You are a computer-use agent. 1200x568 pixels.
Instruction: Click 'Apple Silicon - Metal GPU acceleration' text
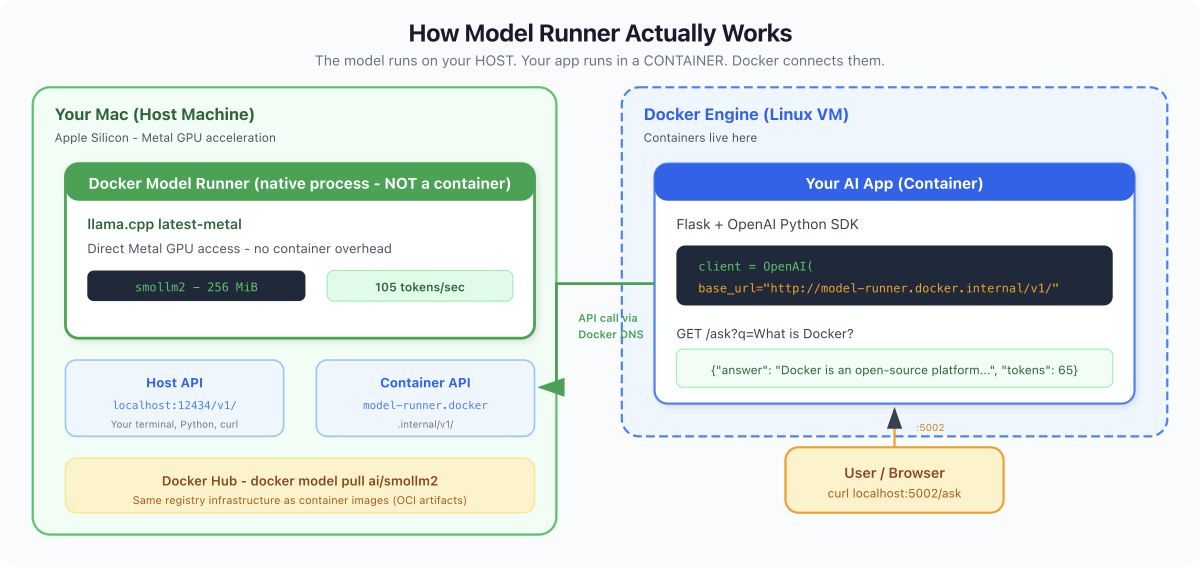point(165,138)
